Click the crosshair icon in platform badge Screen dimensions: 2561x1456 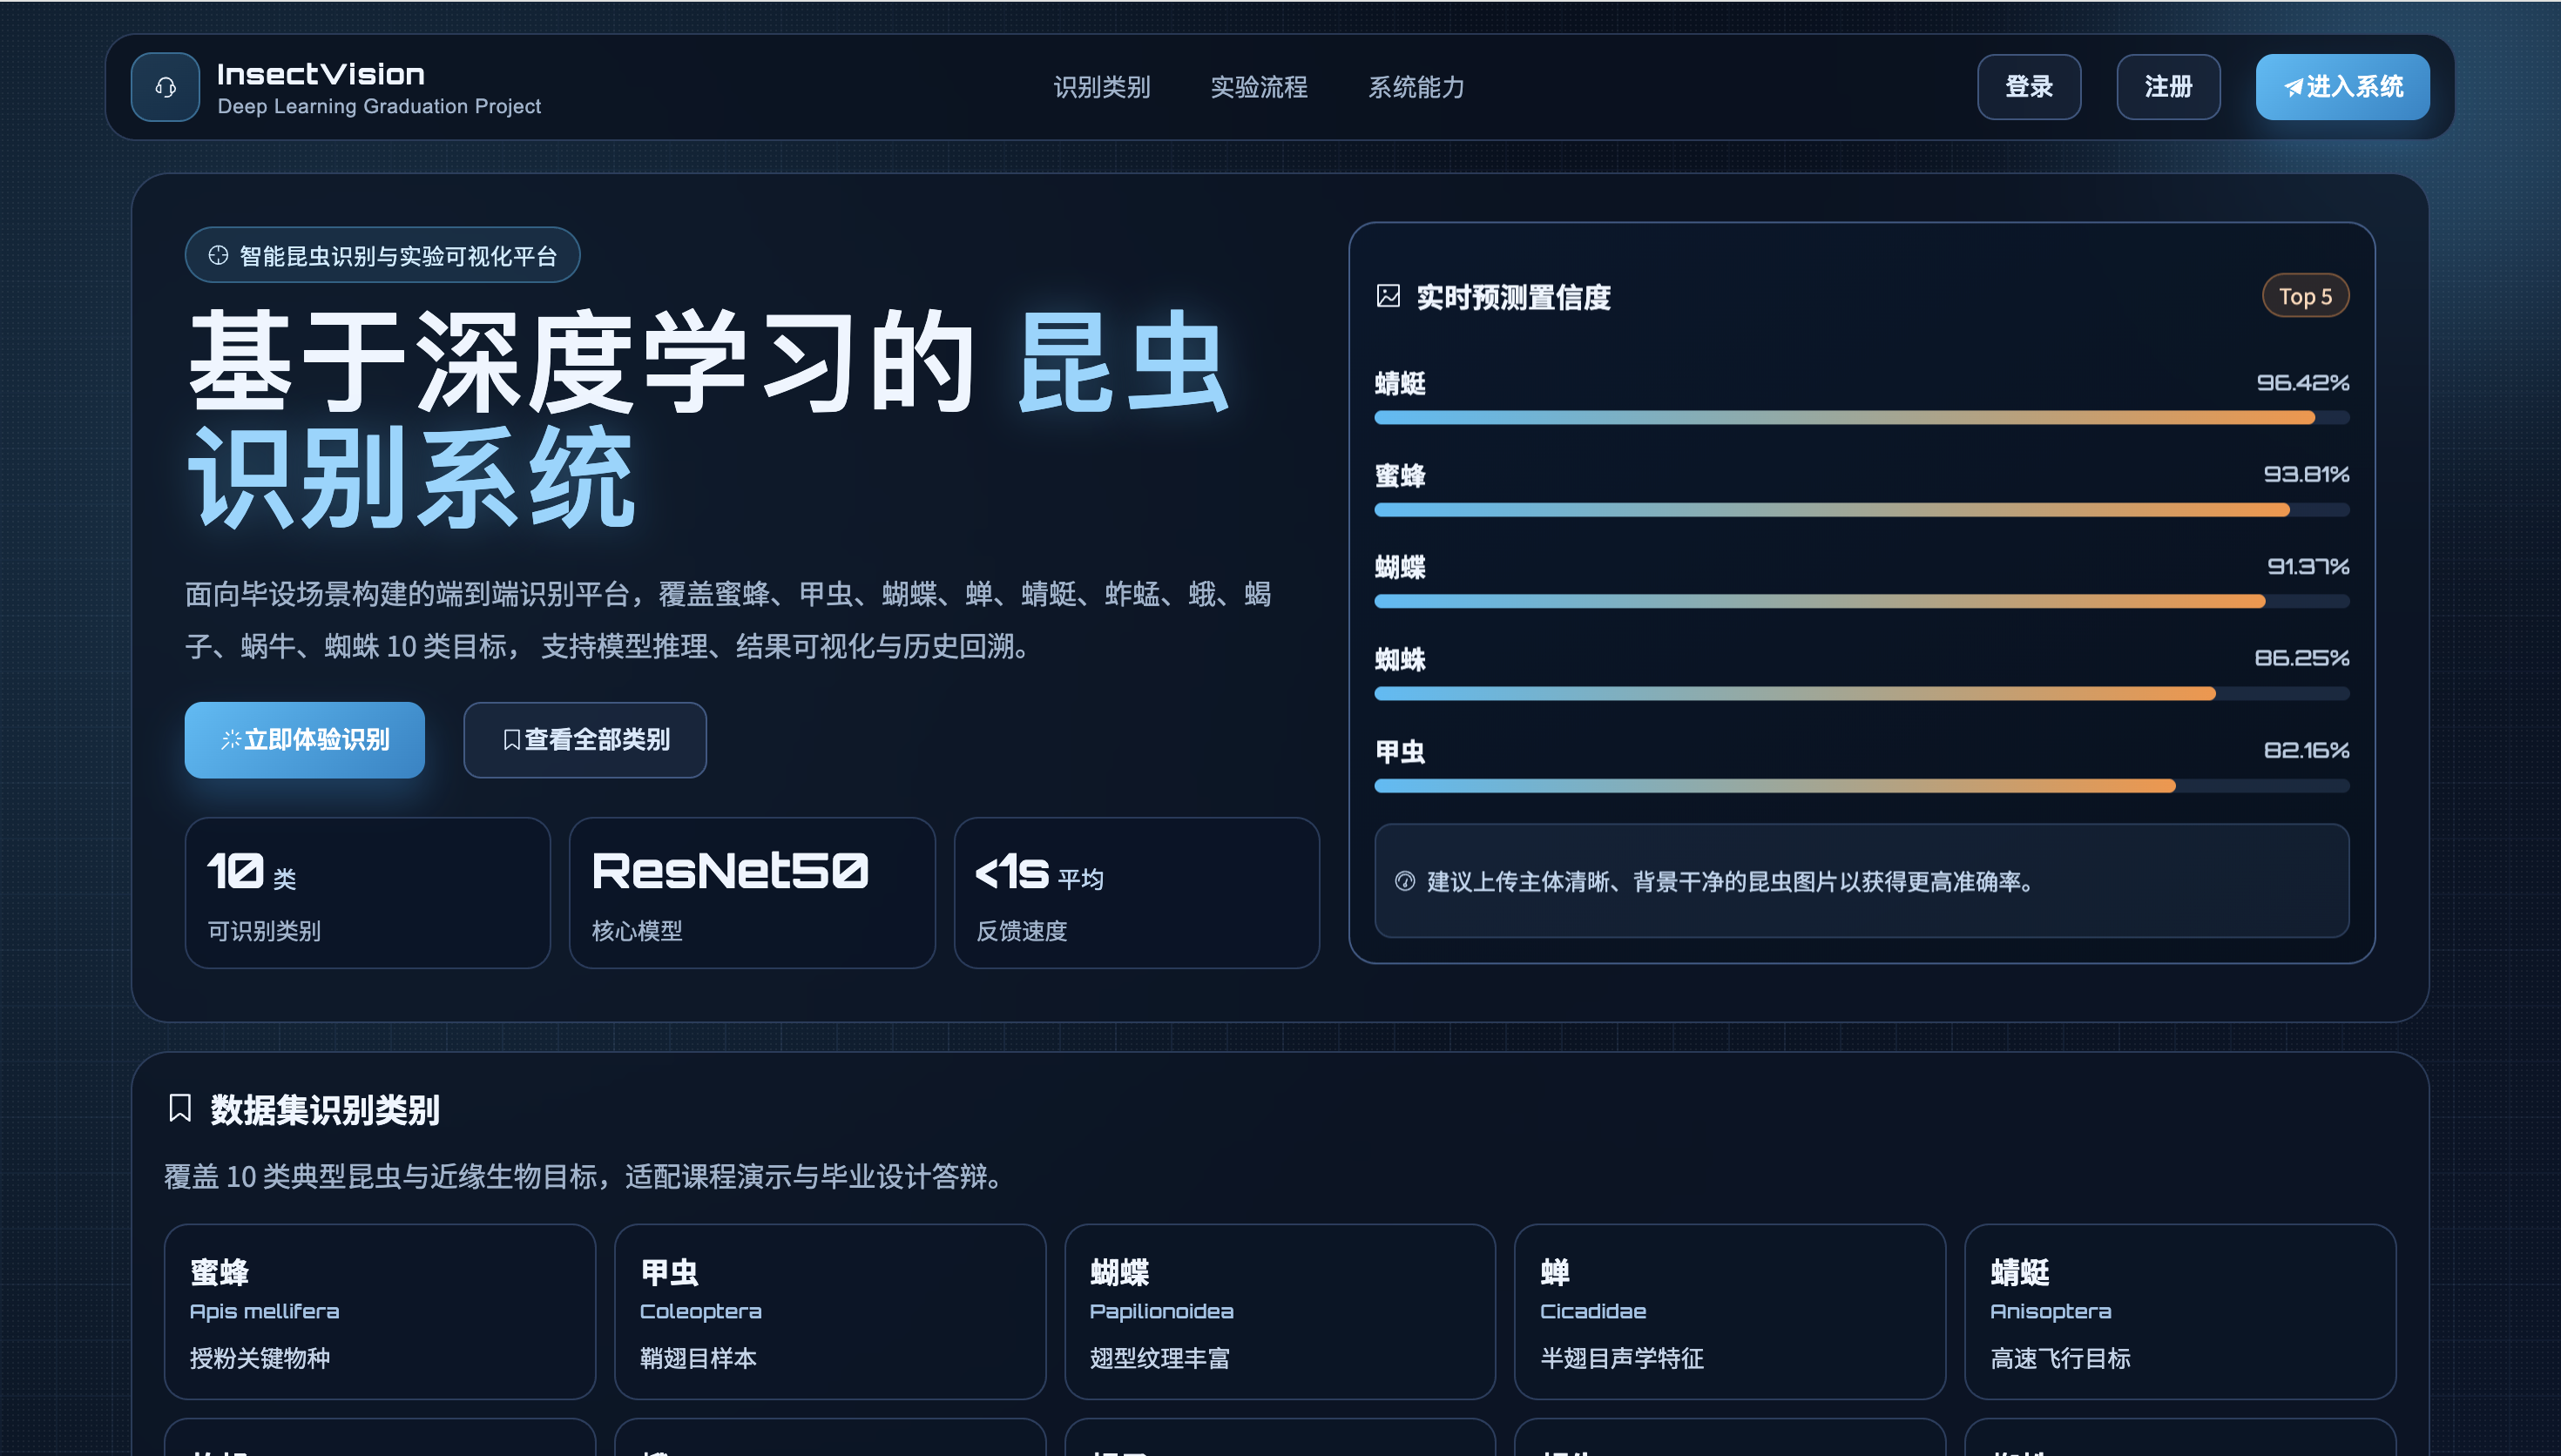(218, 256)
